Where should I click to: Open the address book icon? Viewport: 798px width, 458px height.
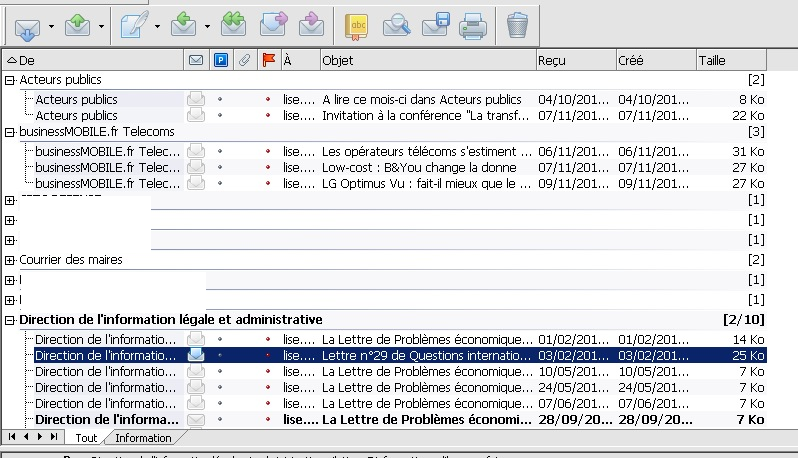tap(356, 24)
